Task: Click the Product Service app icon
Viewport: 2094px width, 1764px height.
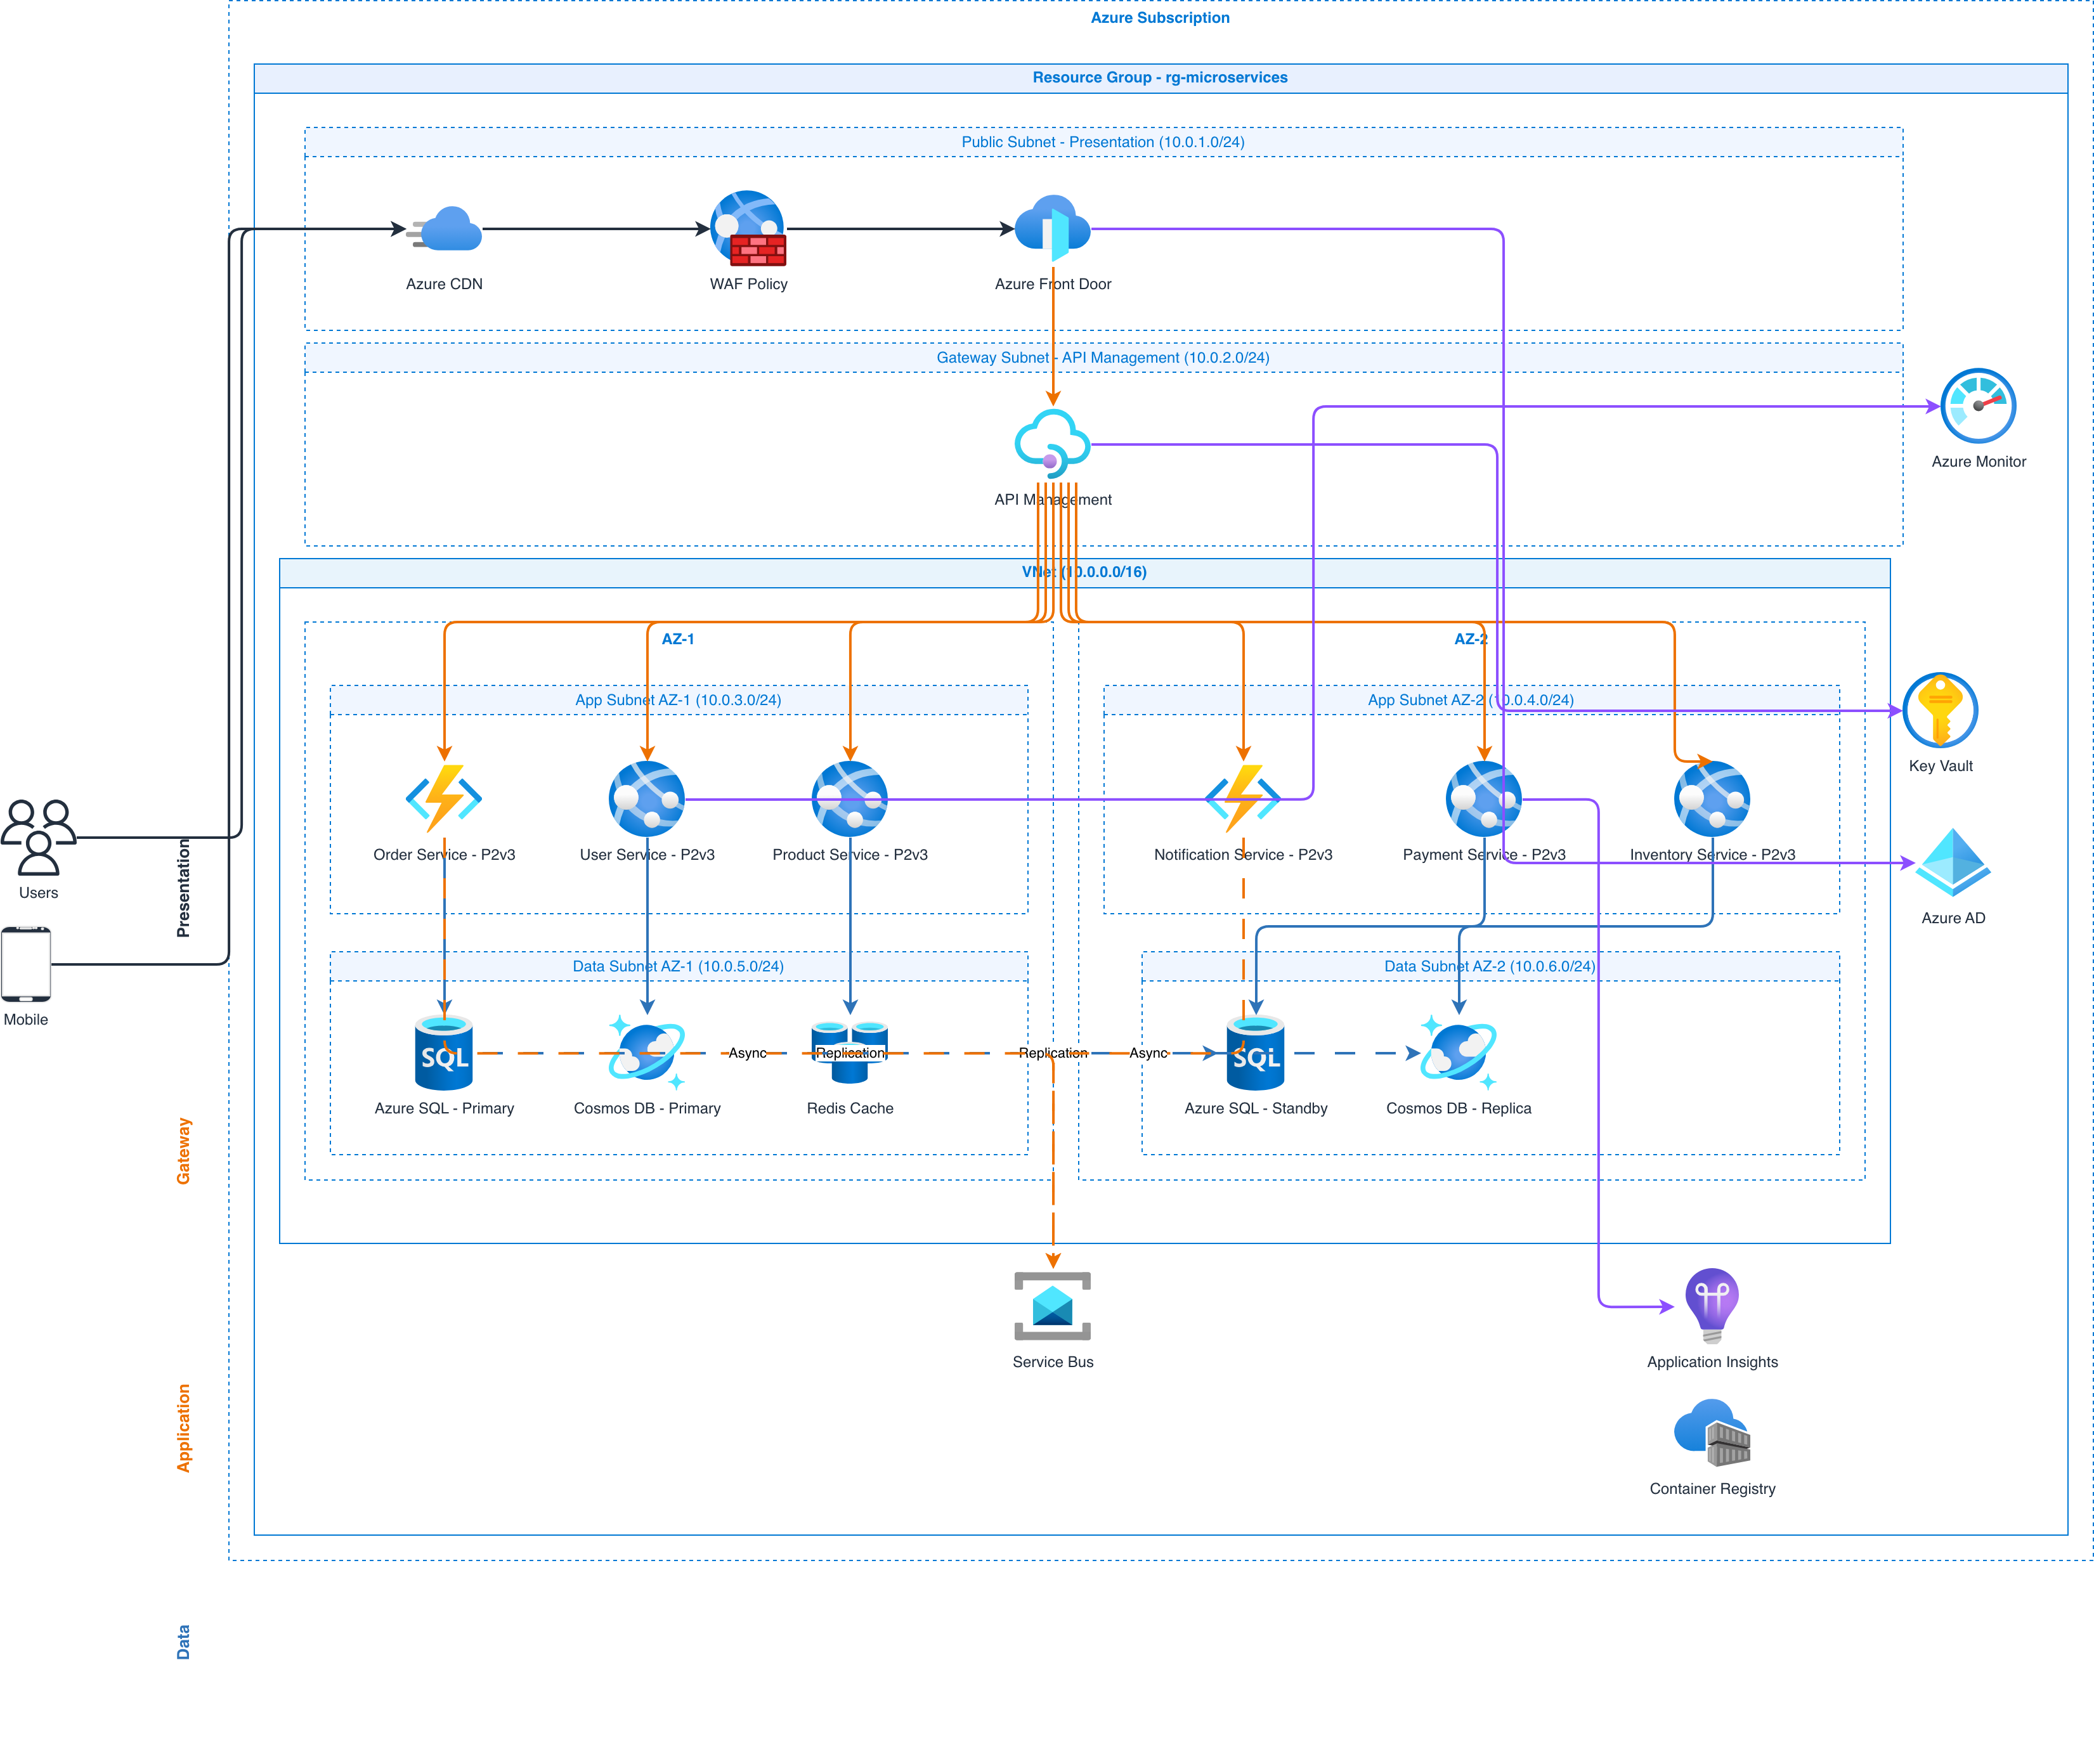Action: 850,799
